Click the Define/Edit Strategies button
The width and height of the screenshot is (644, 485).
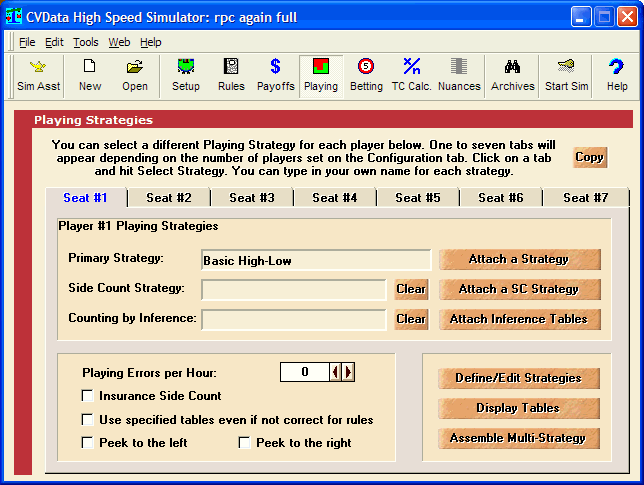point(518,378)
